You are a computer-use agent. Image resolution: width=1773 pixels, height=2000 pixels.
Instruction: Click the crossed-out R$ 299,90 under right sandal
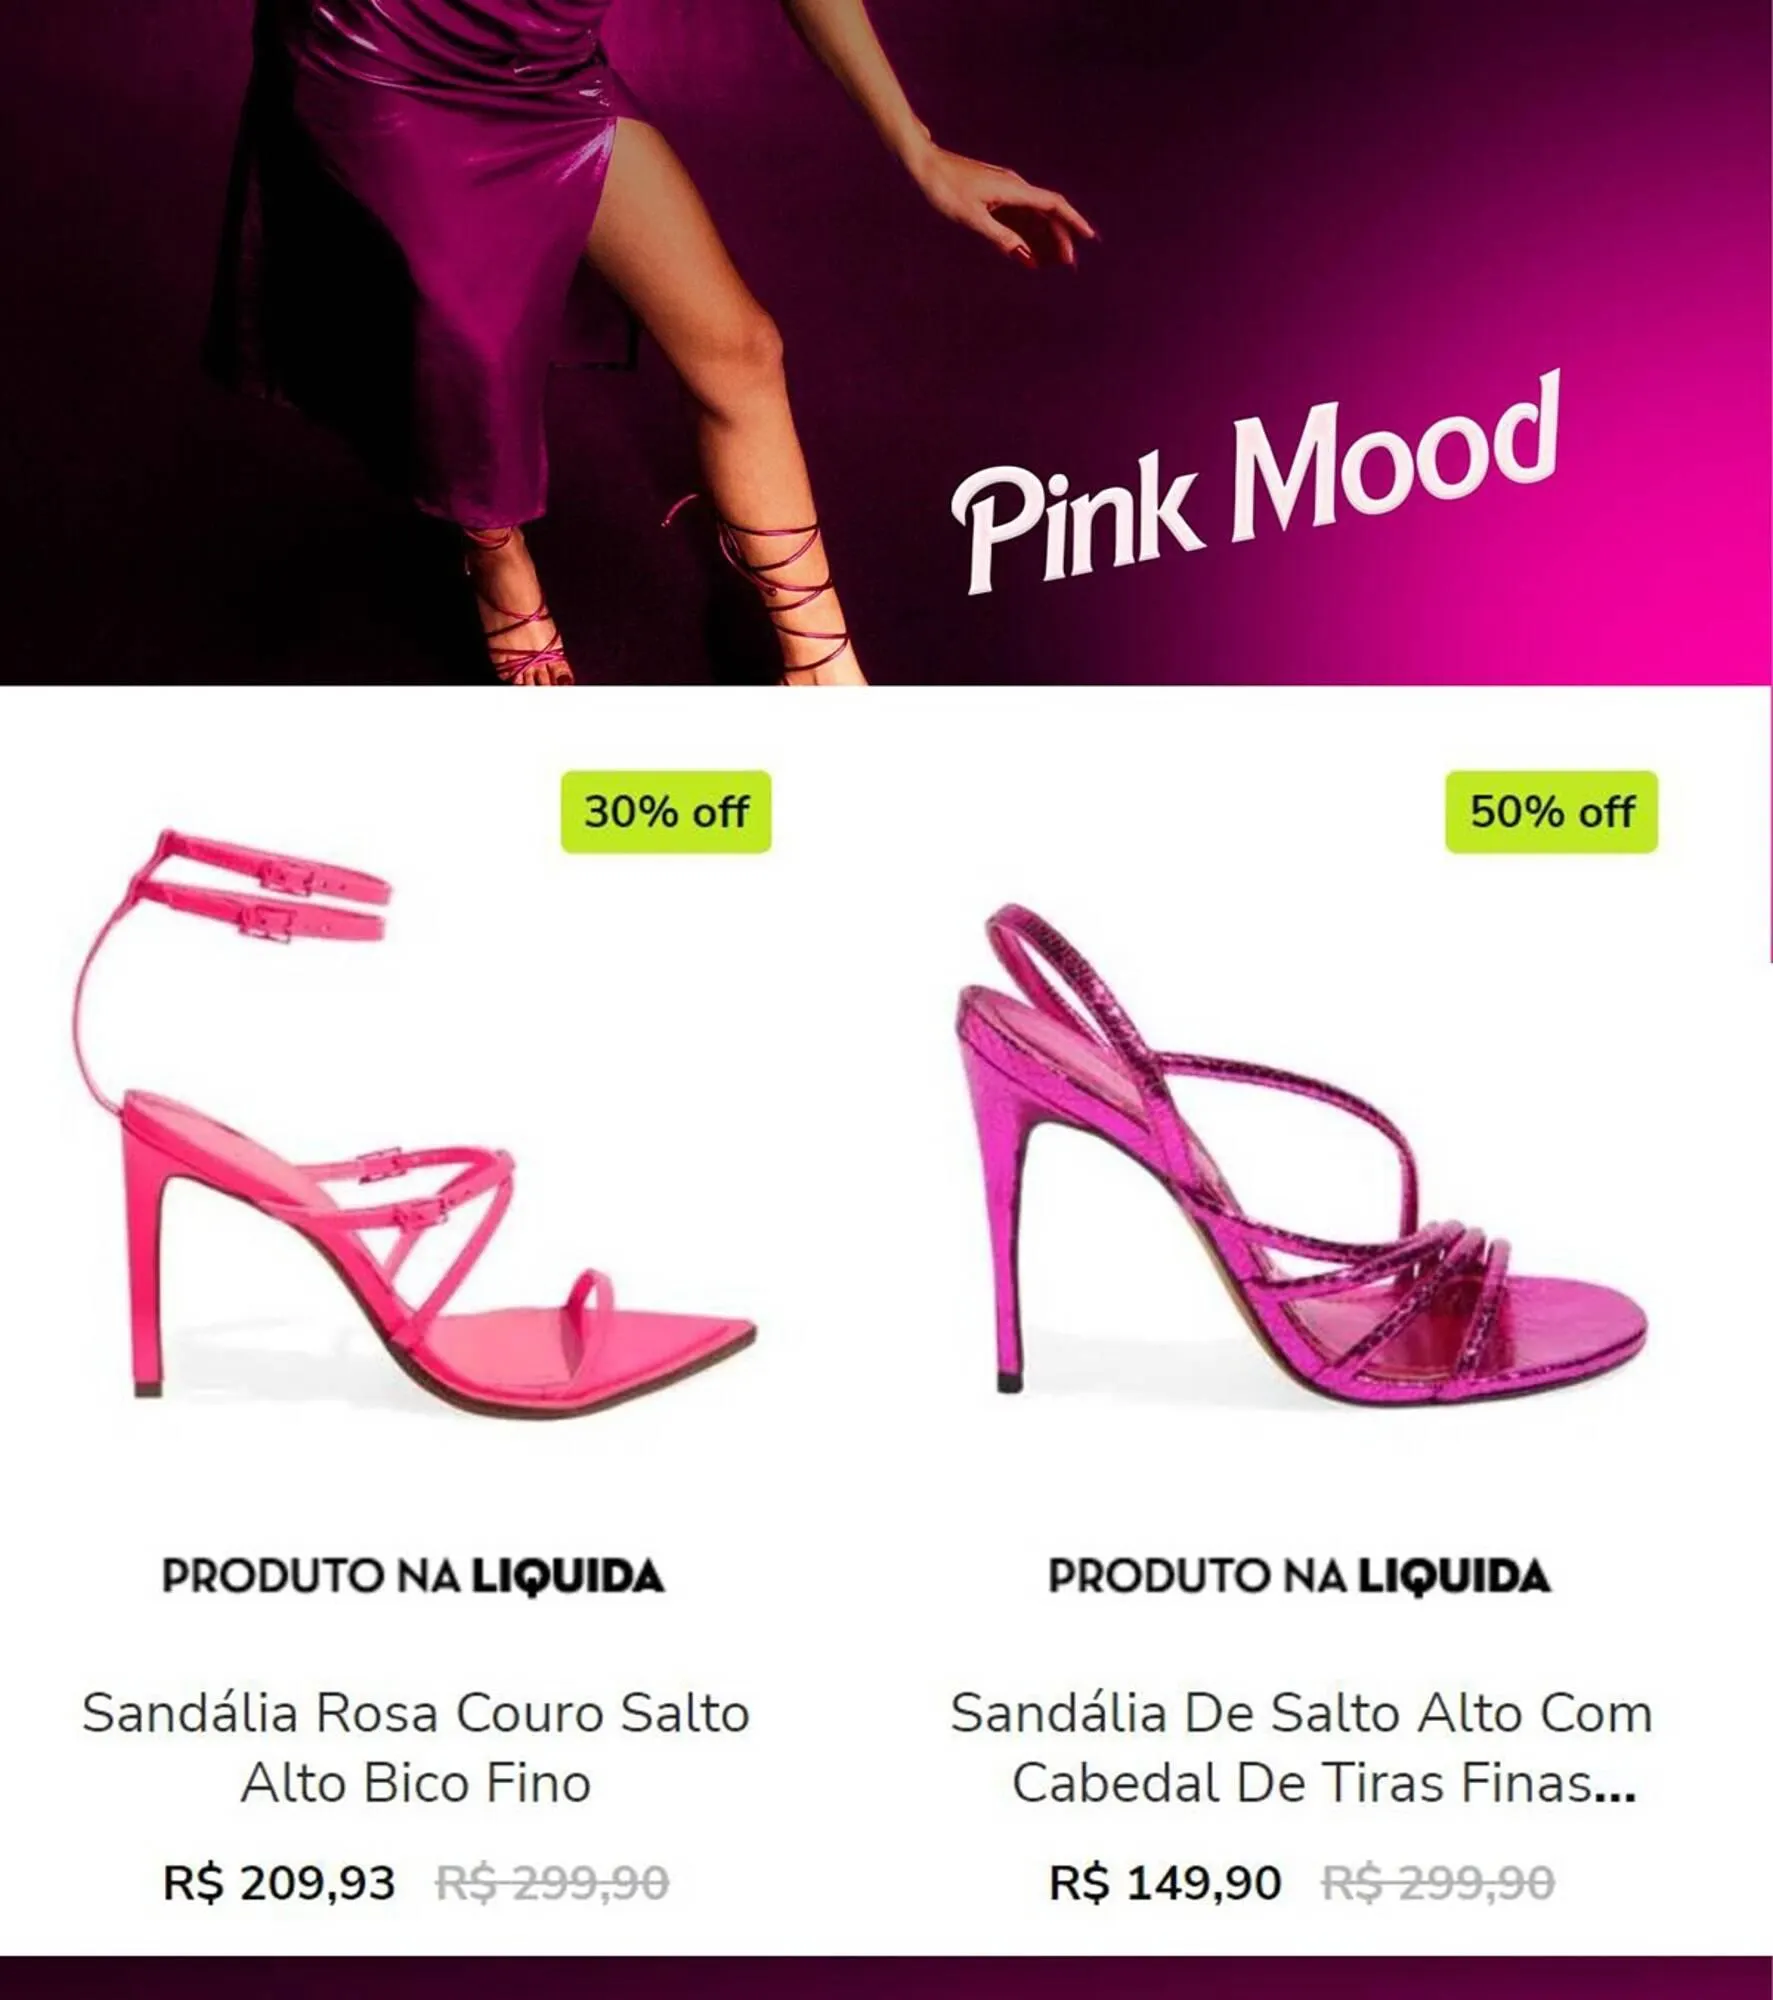pyautogui.click(x=1438, y=1883)
